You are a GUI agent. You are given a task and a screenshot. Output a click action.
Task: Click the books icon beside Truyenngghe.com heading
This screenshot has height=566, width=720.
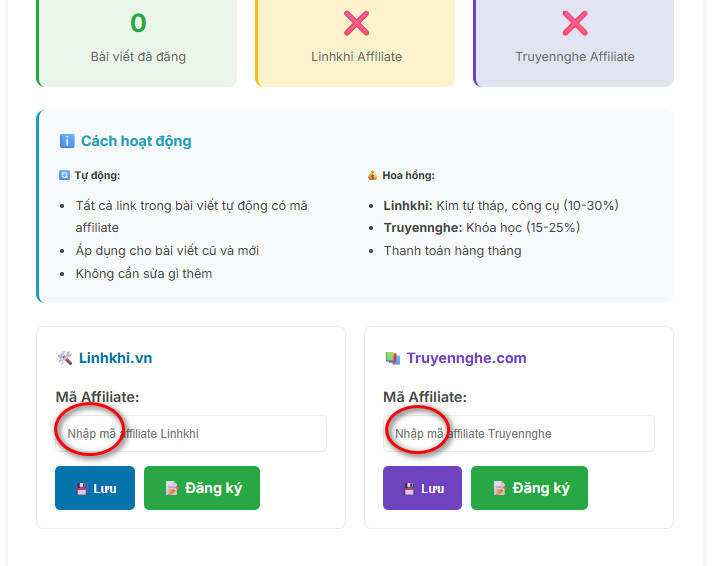(393, 358)
